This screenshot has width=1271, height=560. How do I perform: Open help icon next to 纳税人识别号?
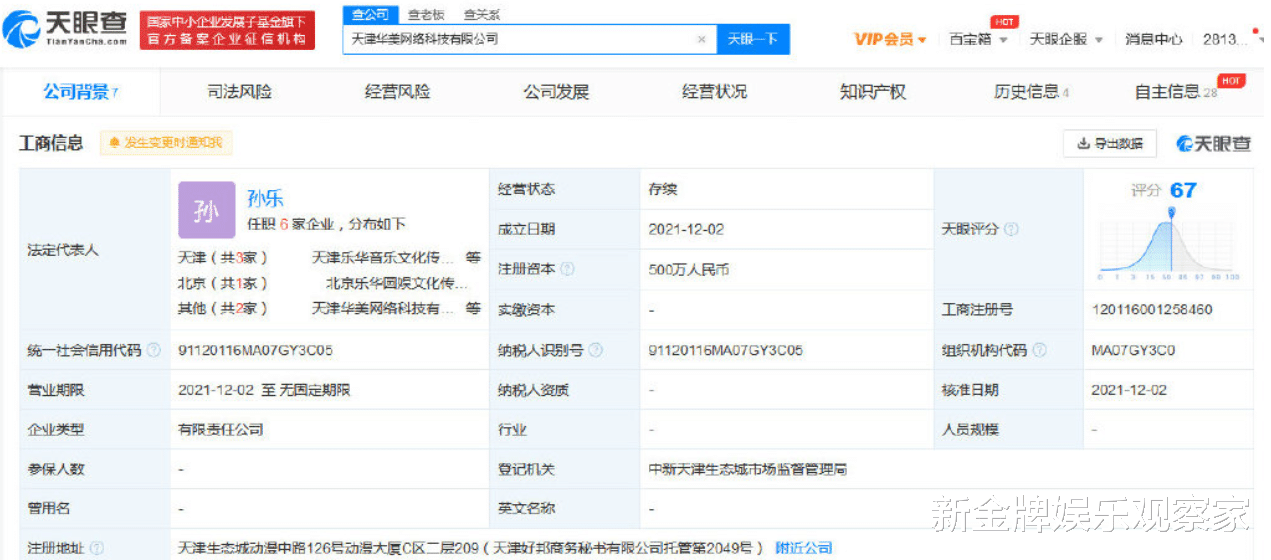pos(596,350)
